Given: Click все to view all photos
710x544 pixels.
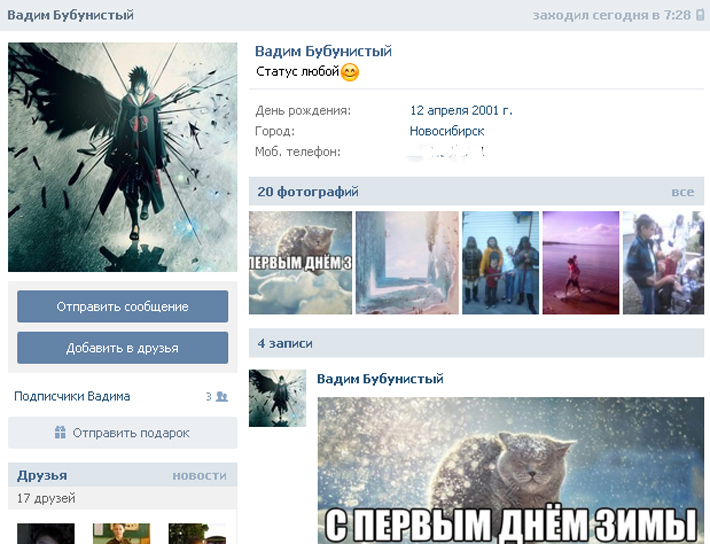Looking at the screenshot, I should [682, 192].
